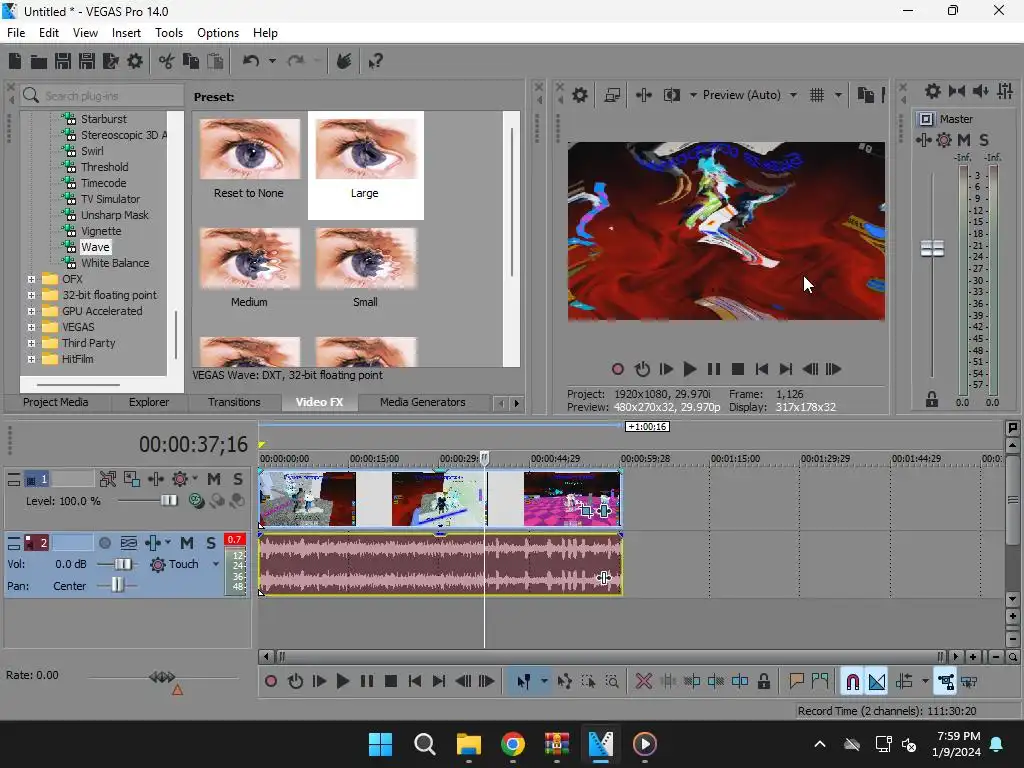Delete selected events with red X
1024x768 pixels.
643,682
